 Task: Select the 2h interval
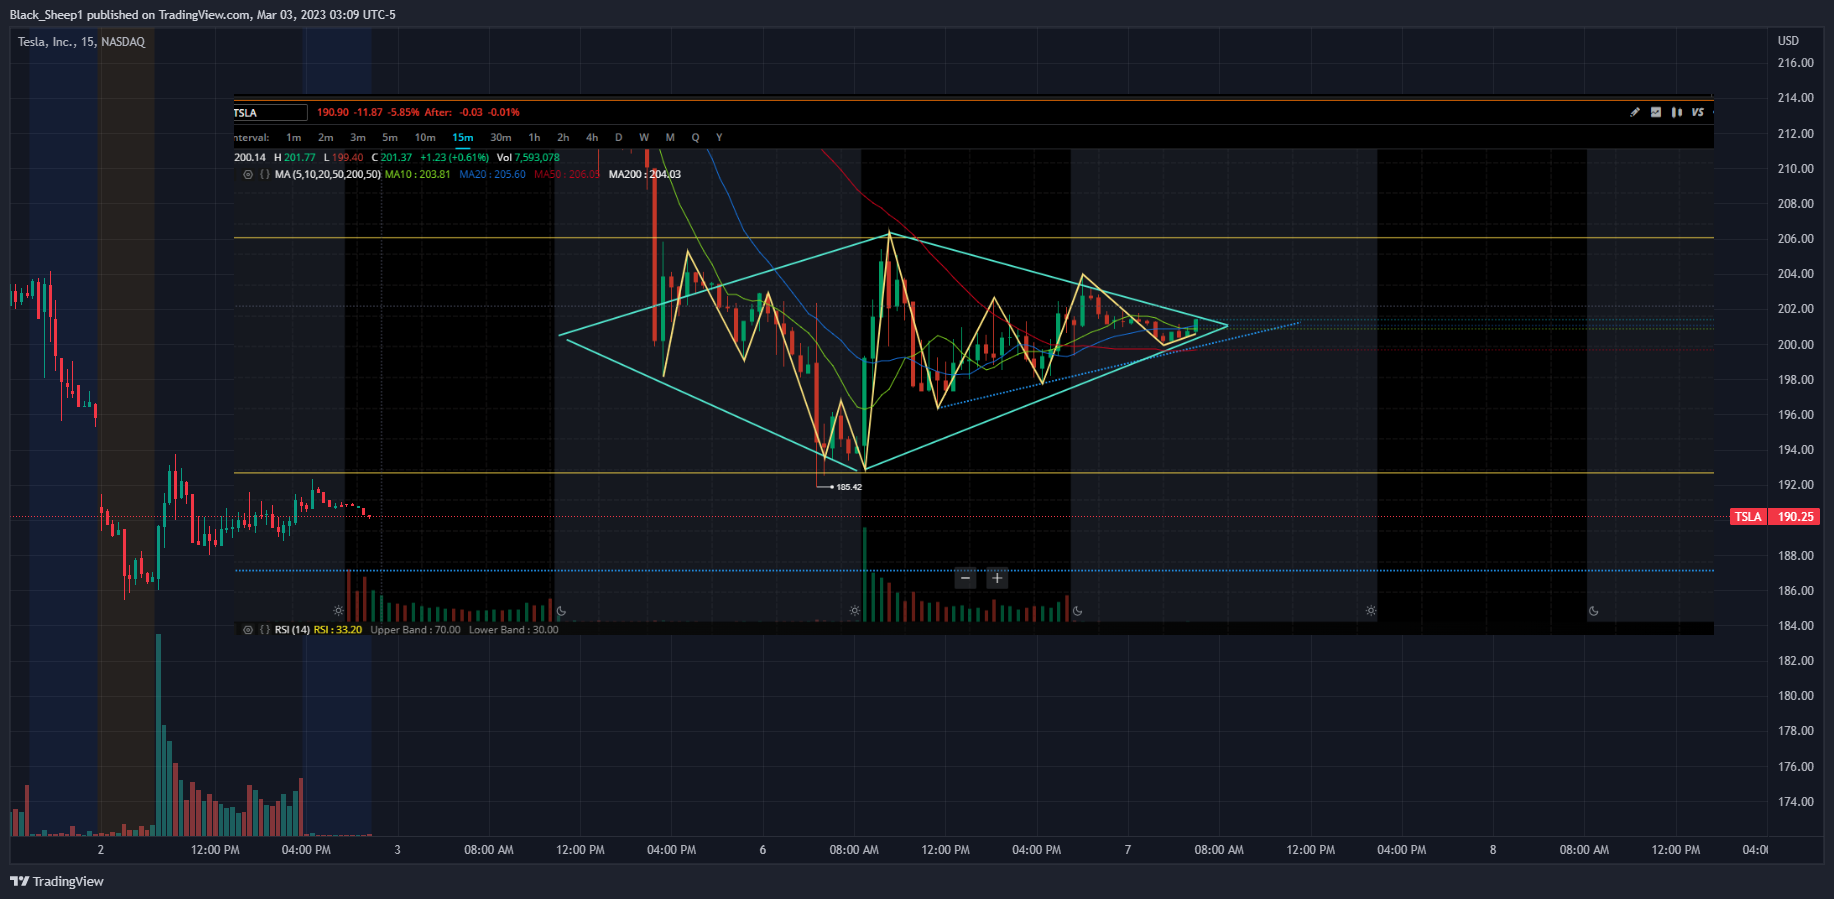(x=564, y=138)
